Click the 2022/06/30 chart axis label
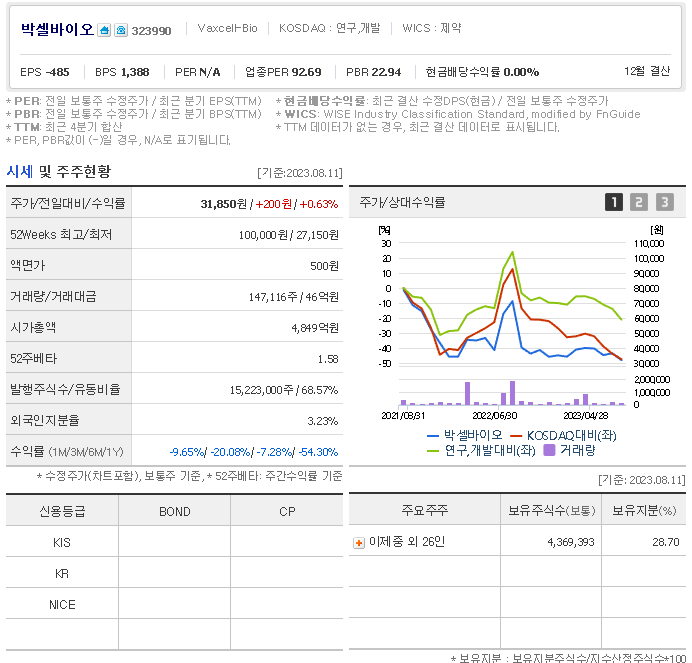 click(x=495, y=416)
